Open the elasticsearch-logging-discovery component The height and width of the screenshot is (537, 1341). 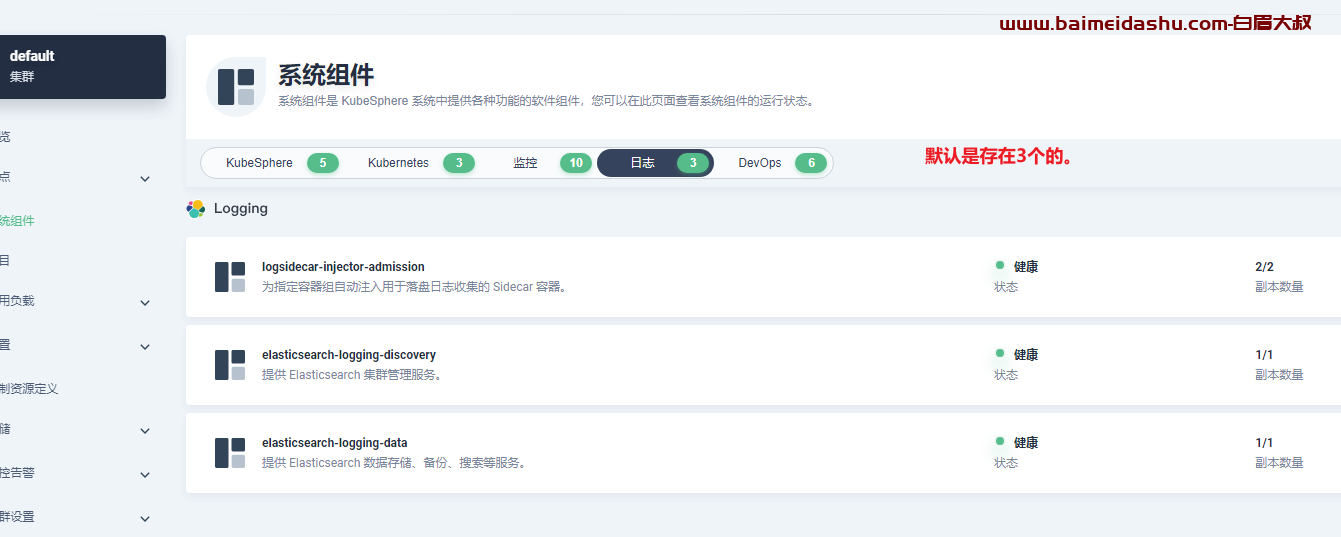349,355
